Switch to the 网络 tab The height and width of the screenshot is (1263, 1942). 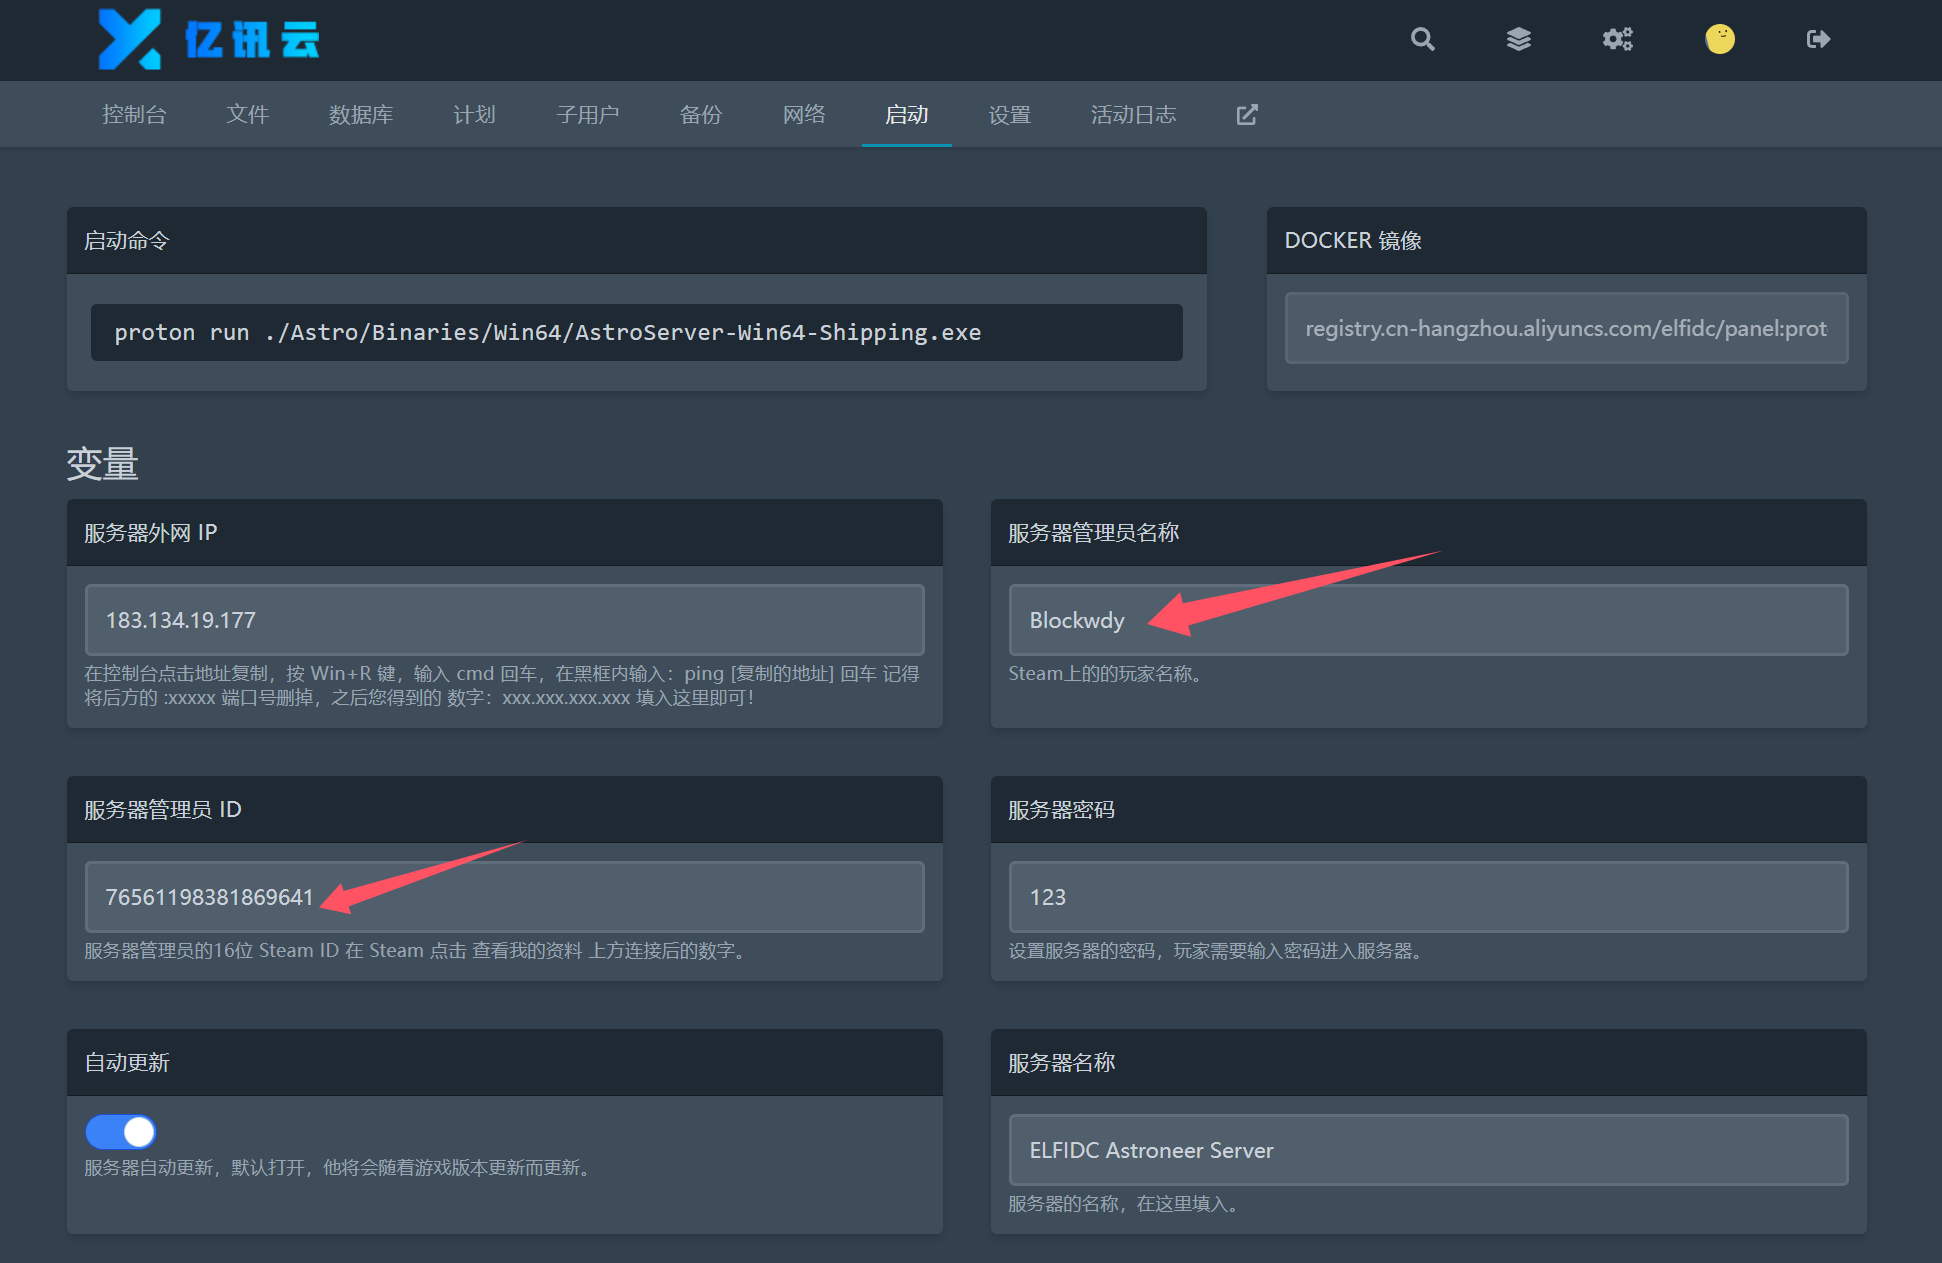click(x=804, y=115)
